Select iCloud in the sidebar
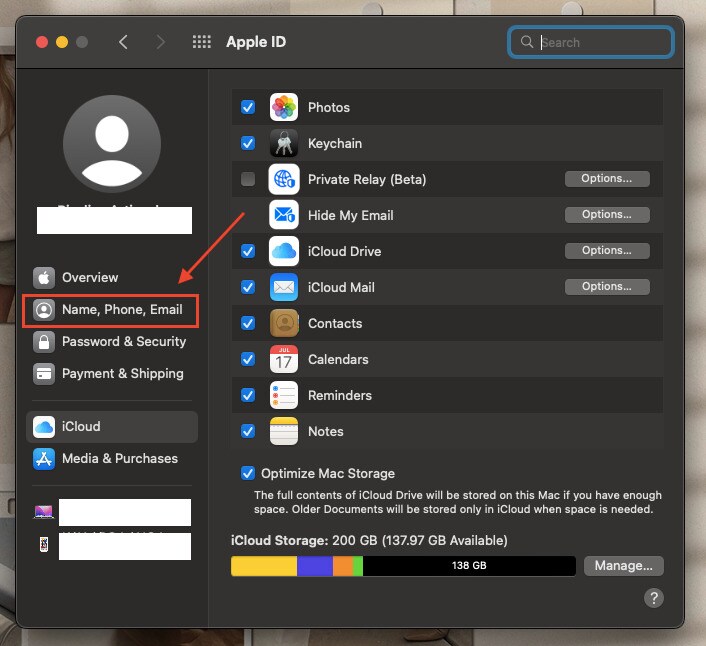The image size is (706, 646). (x=112, y=427)
